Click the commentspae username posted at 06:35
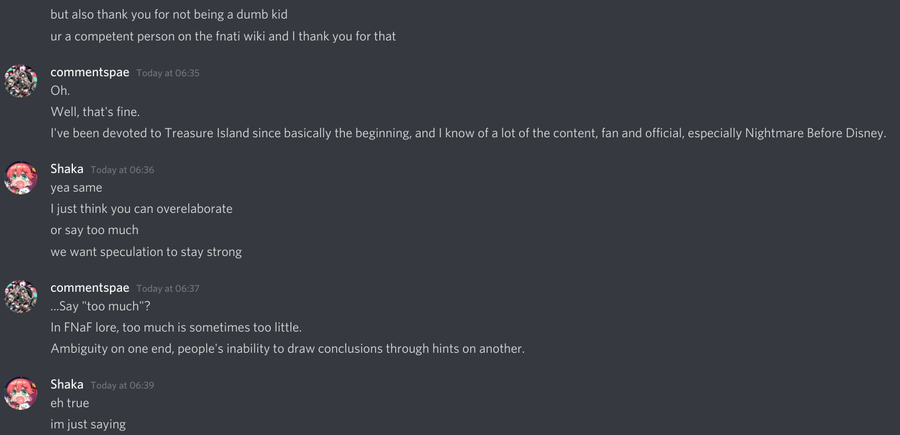 point(90,73)
